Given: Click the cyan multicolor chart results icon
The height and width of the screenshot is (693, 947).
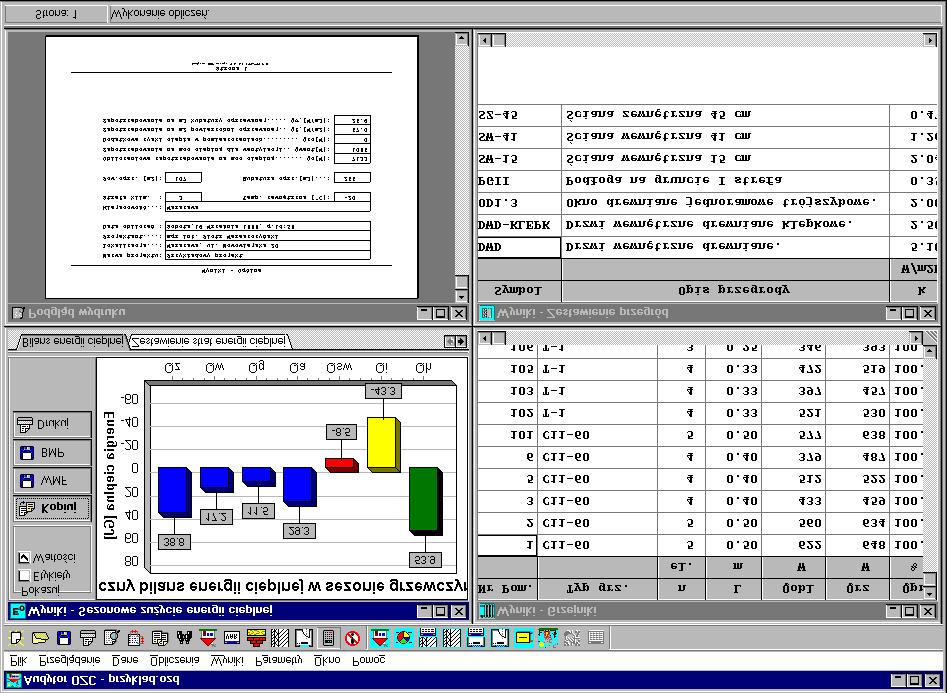Looking at the screenshot, I should click(x=548, y=637).
